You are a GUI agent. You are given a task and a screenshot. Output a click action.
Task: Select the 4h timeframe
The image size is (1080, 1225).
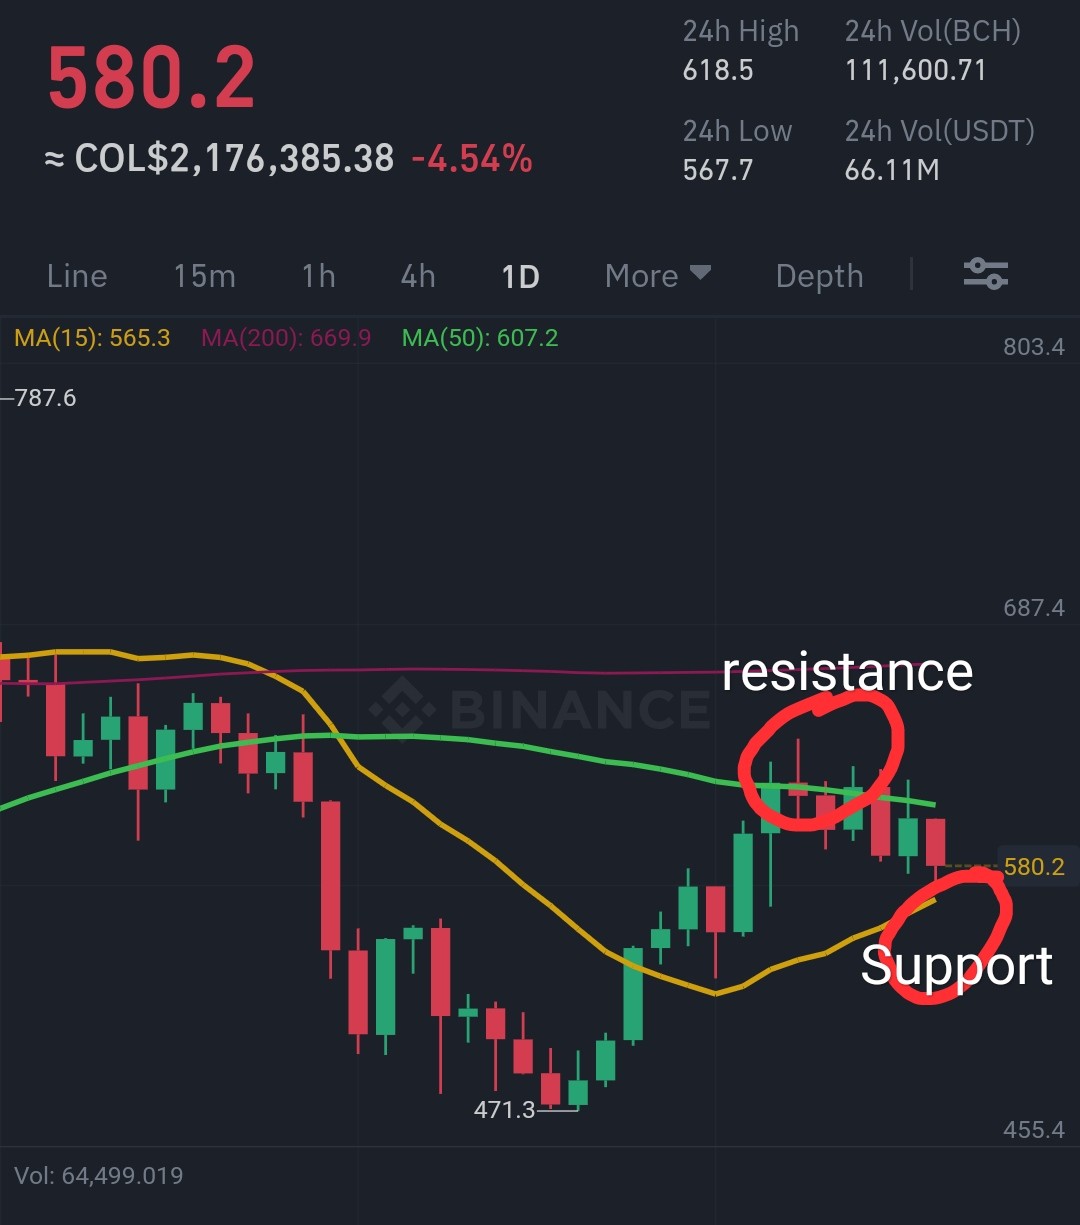coord(418,276)
